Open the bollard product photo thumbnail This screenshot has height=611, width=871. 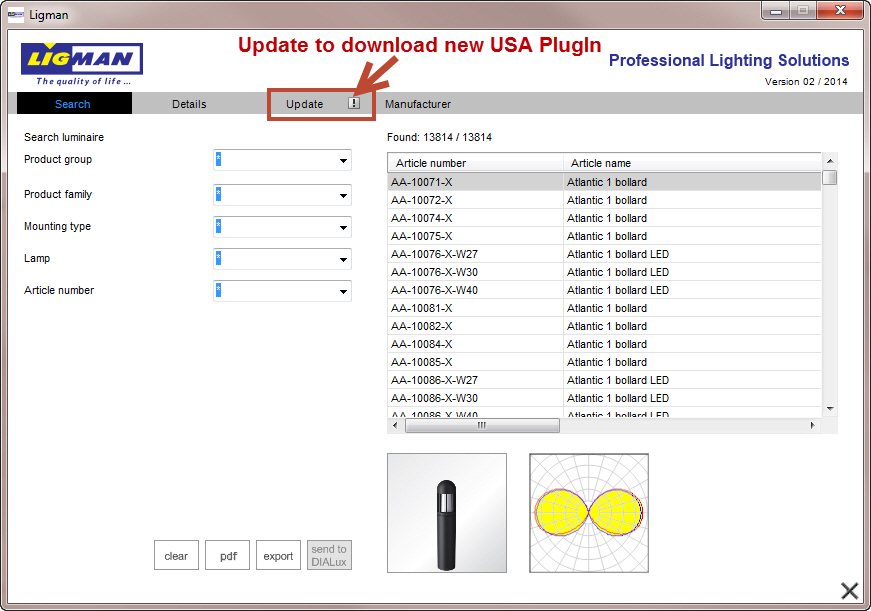point(447,513)
